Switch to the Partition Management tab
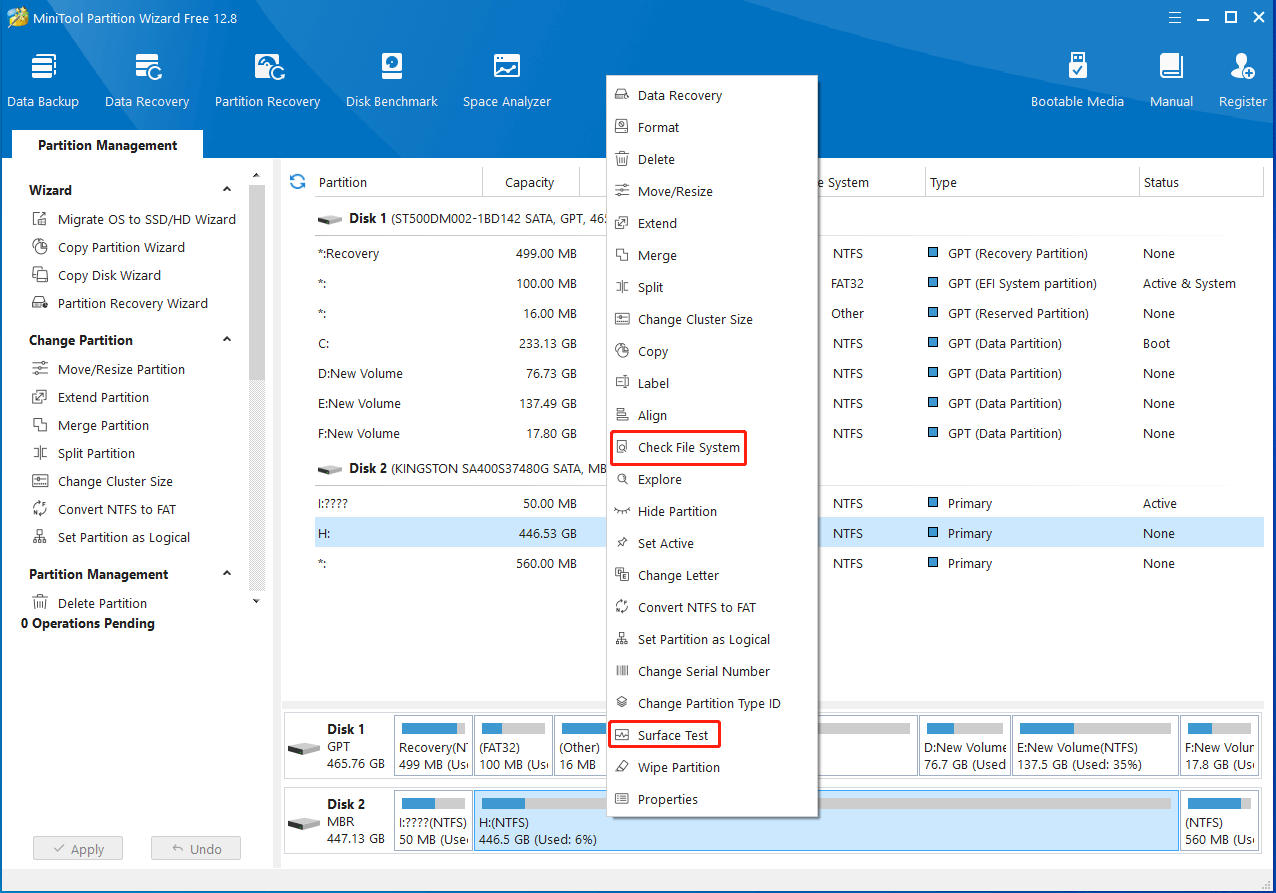1276x893 pixels. pyautogui.click(x=107, y=145)
